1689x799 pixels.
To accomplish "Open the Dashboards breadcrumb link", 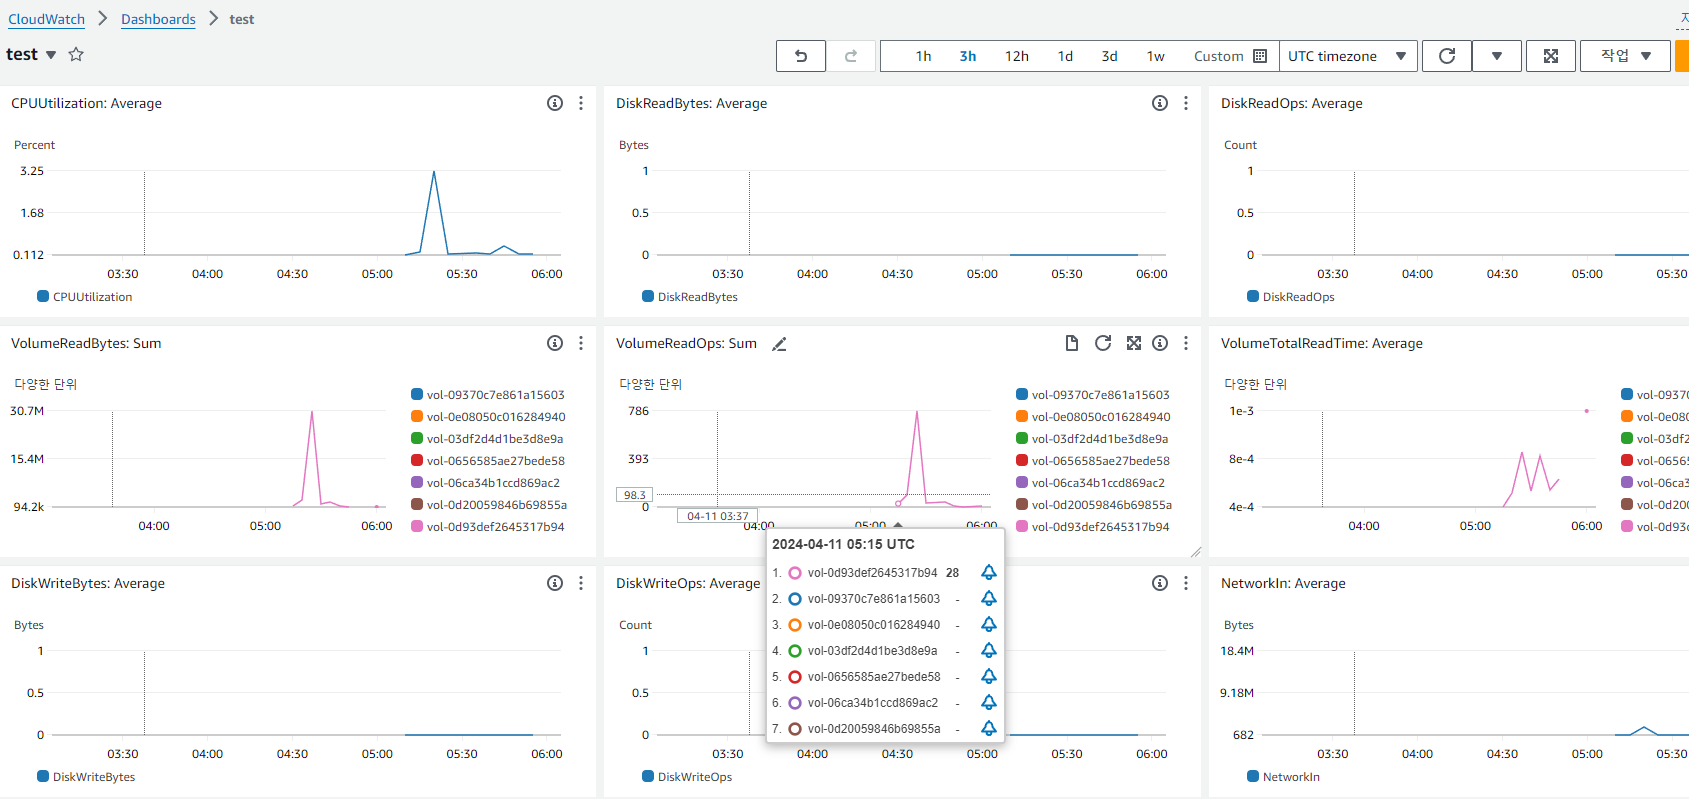I will coord(158,19).
